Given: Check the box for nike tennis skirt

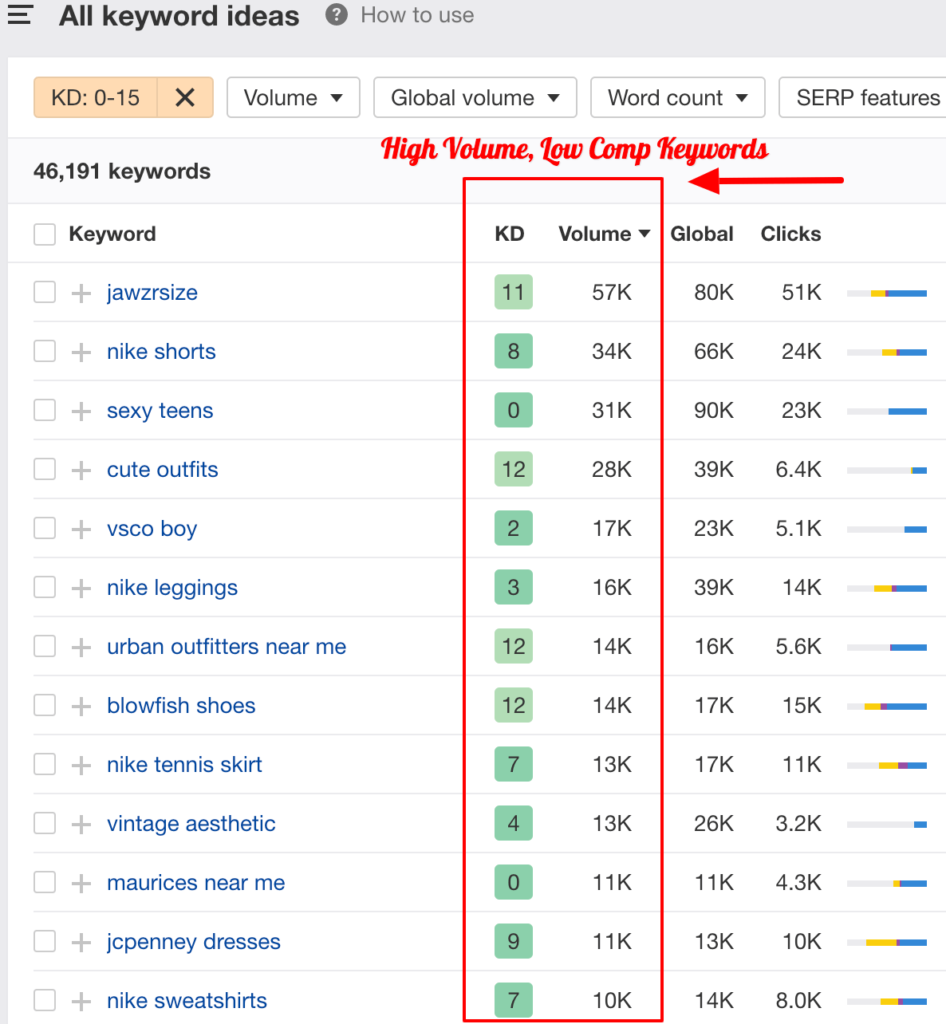Looking at the screenshot, I should [x=44, y=765].
